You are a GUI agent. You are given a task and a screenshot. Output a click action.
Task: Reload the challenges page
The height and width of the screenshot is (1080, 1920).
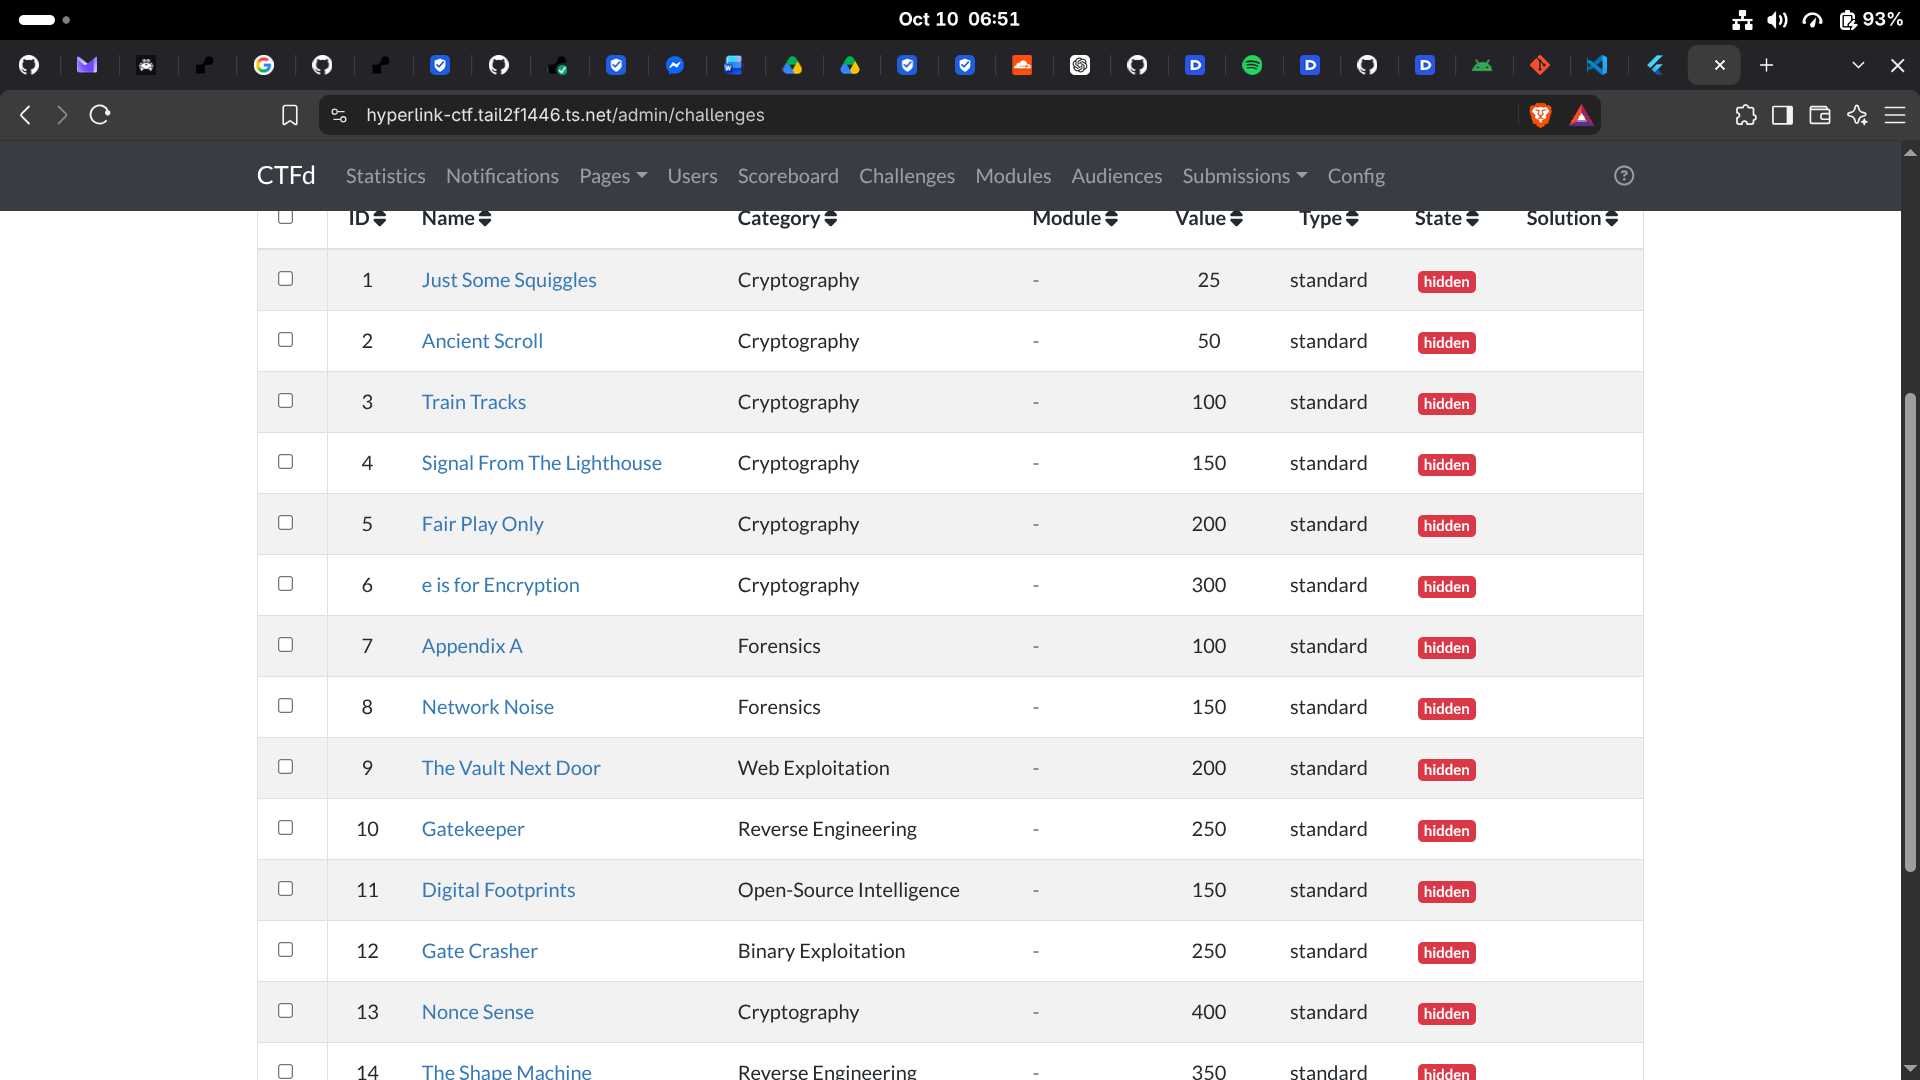pos(99,115)
